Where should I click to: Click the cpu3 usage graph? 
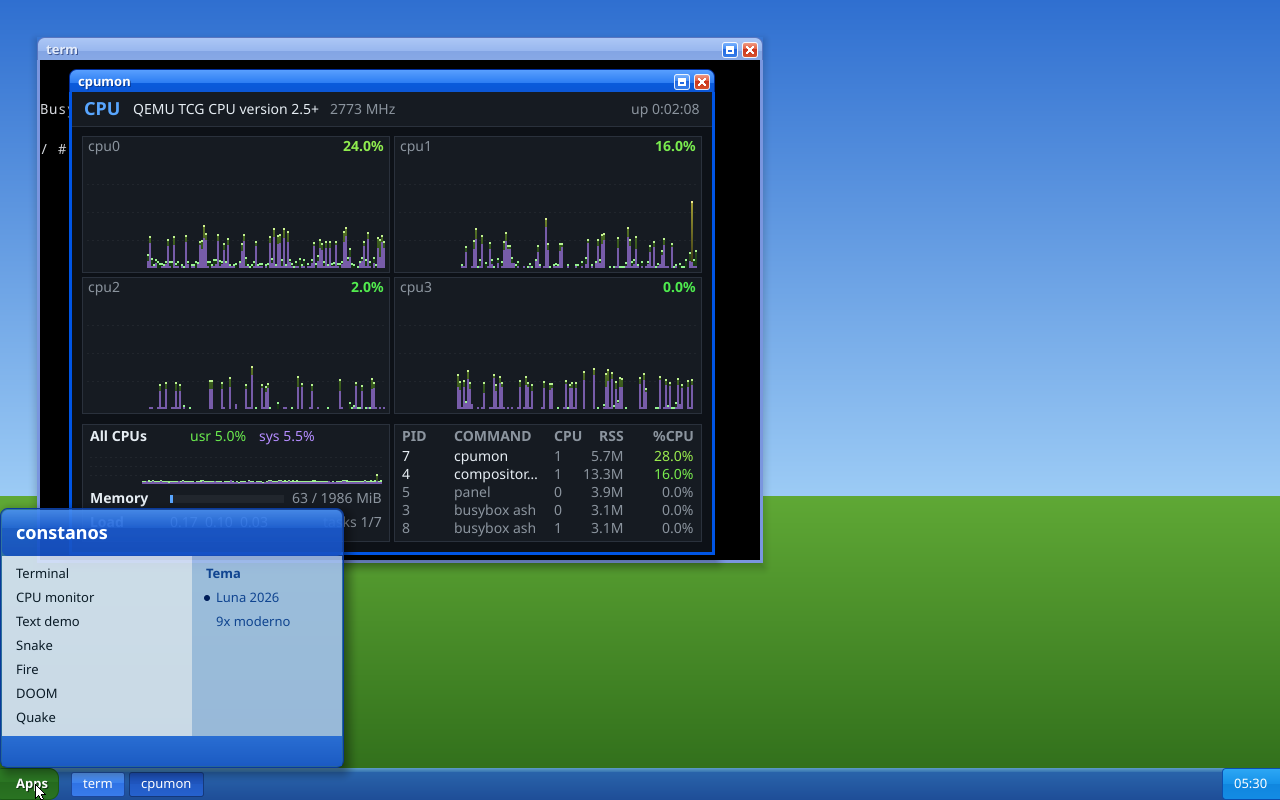click(x=548, y=345)
